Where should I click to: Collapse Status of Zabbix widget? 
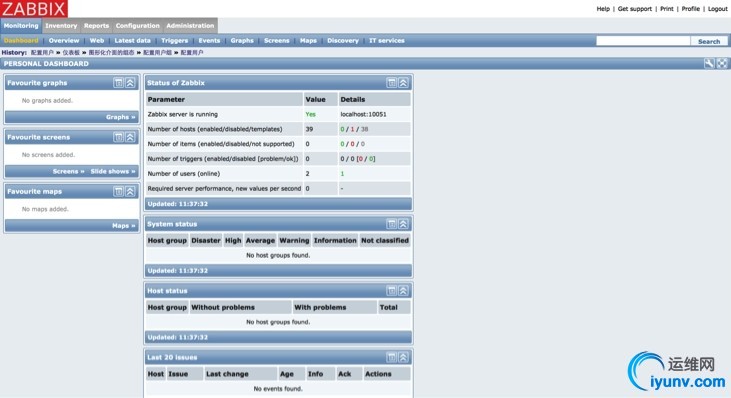[x=403, y=83]
